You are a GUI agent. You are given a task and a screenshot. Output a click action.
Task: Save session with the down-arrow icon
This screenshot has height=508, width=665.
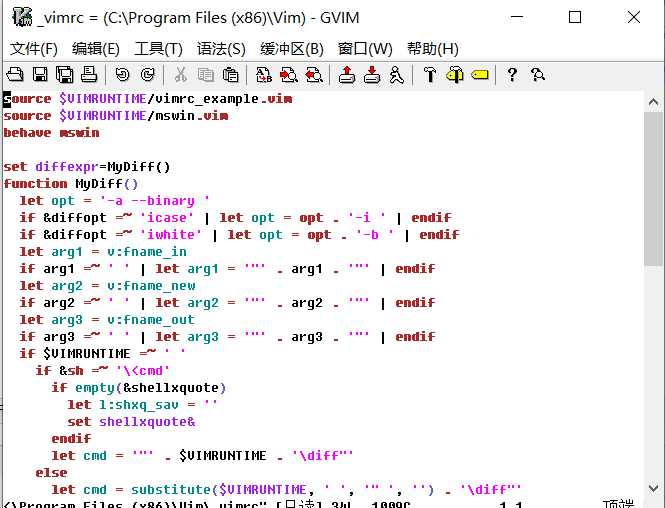coord(372,75)
